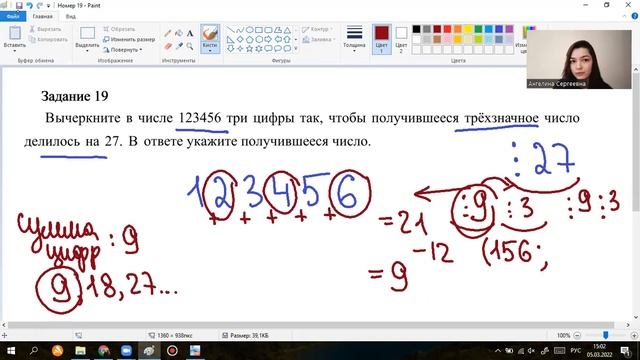Open the Толщина line thickness dropdown
Screen dimensions: 640x360
point(354,39)
